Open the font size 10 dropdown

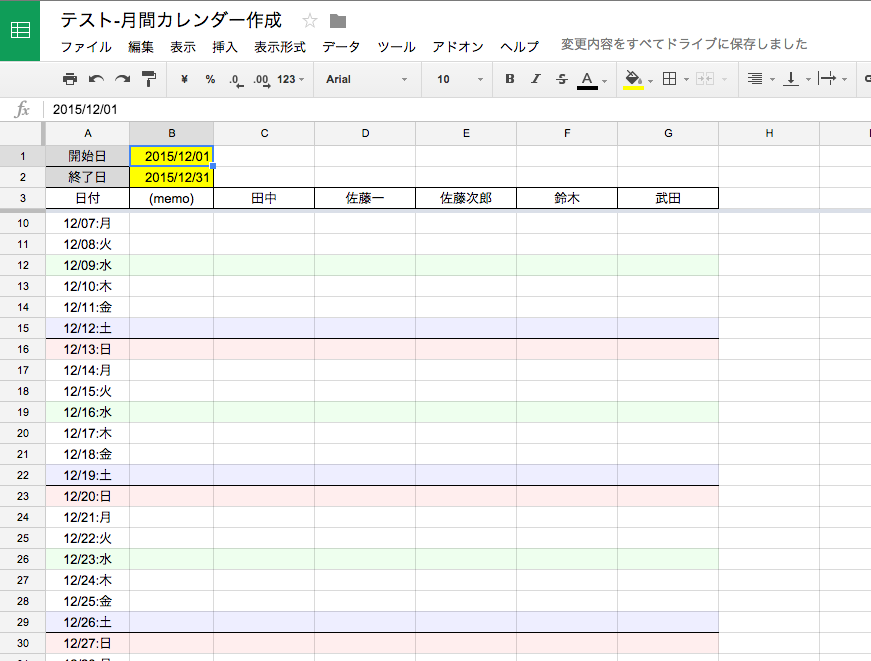tap(459, 79)
